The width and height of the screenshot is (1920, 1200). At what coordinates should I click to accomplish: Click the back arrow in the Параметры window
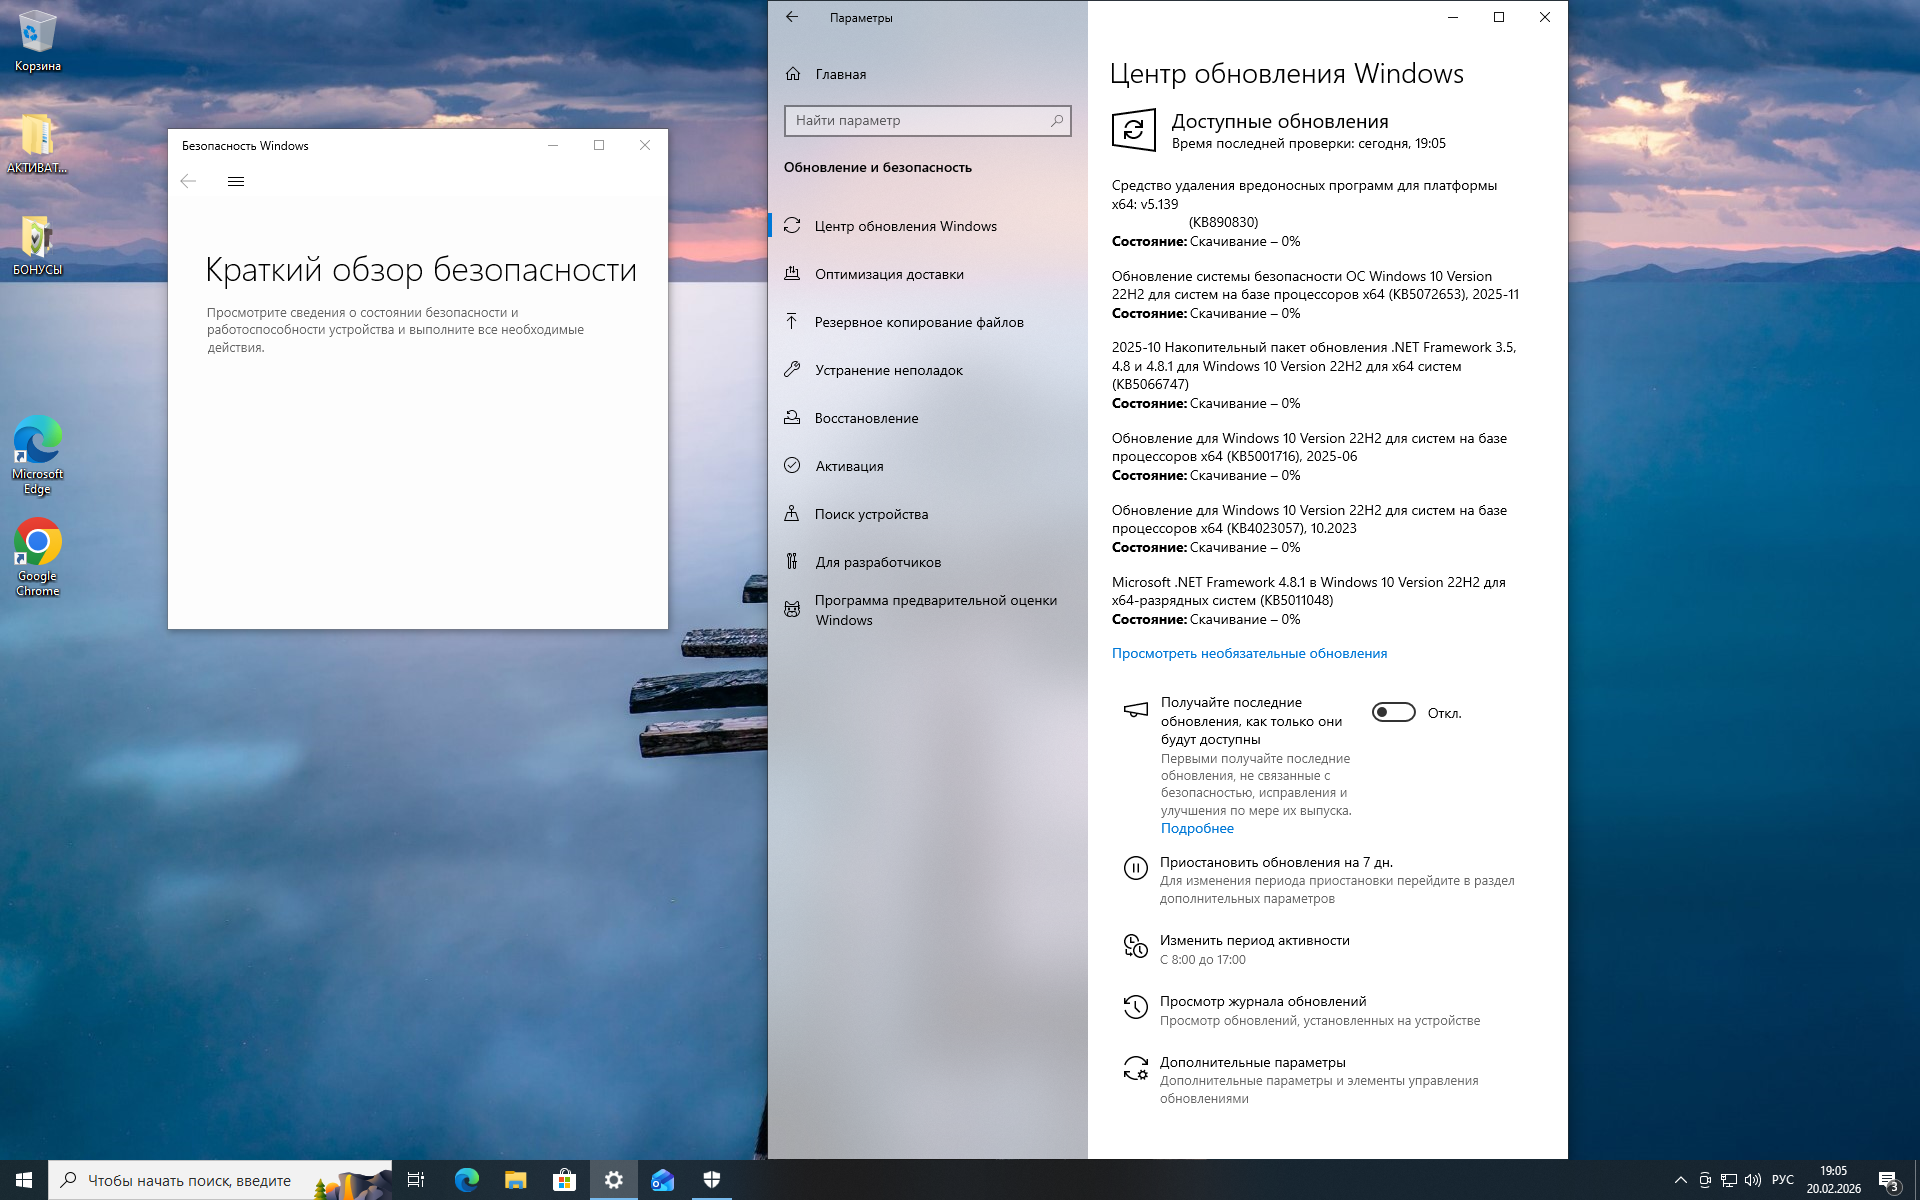[x=792, y=17]
